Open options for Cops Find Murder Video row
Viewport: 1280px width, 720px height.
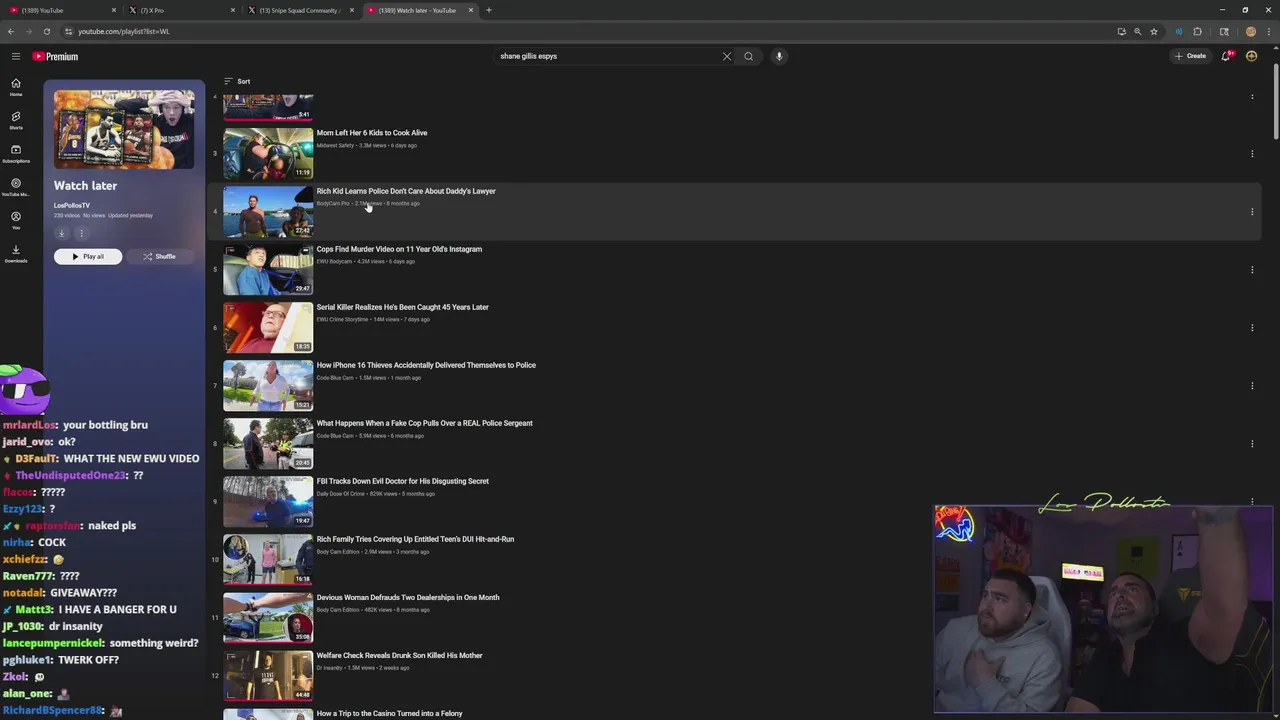(x=1252, y=269)
